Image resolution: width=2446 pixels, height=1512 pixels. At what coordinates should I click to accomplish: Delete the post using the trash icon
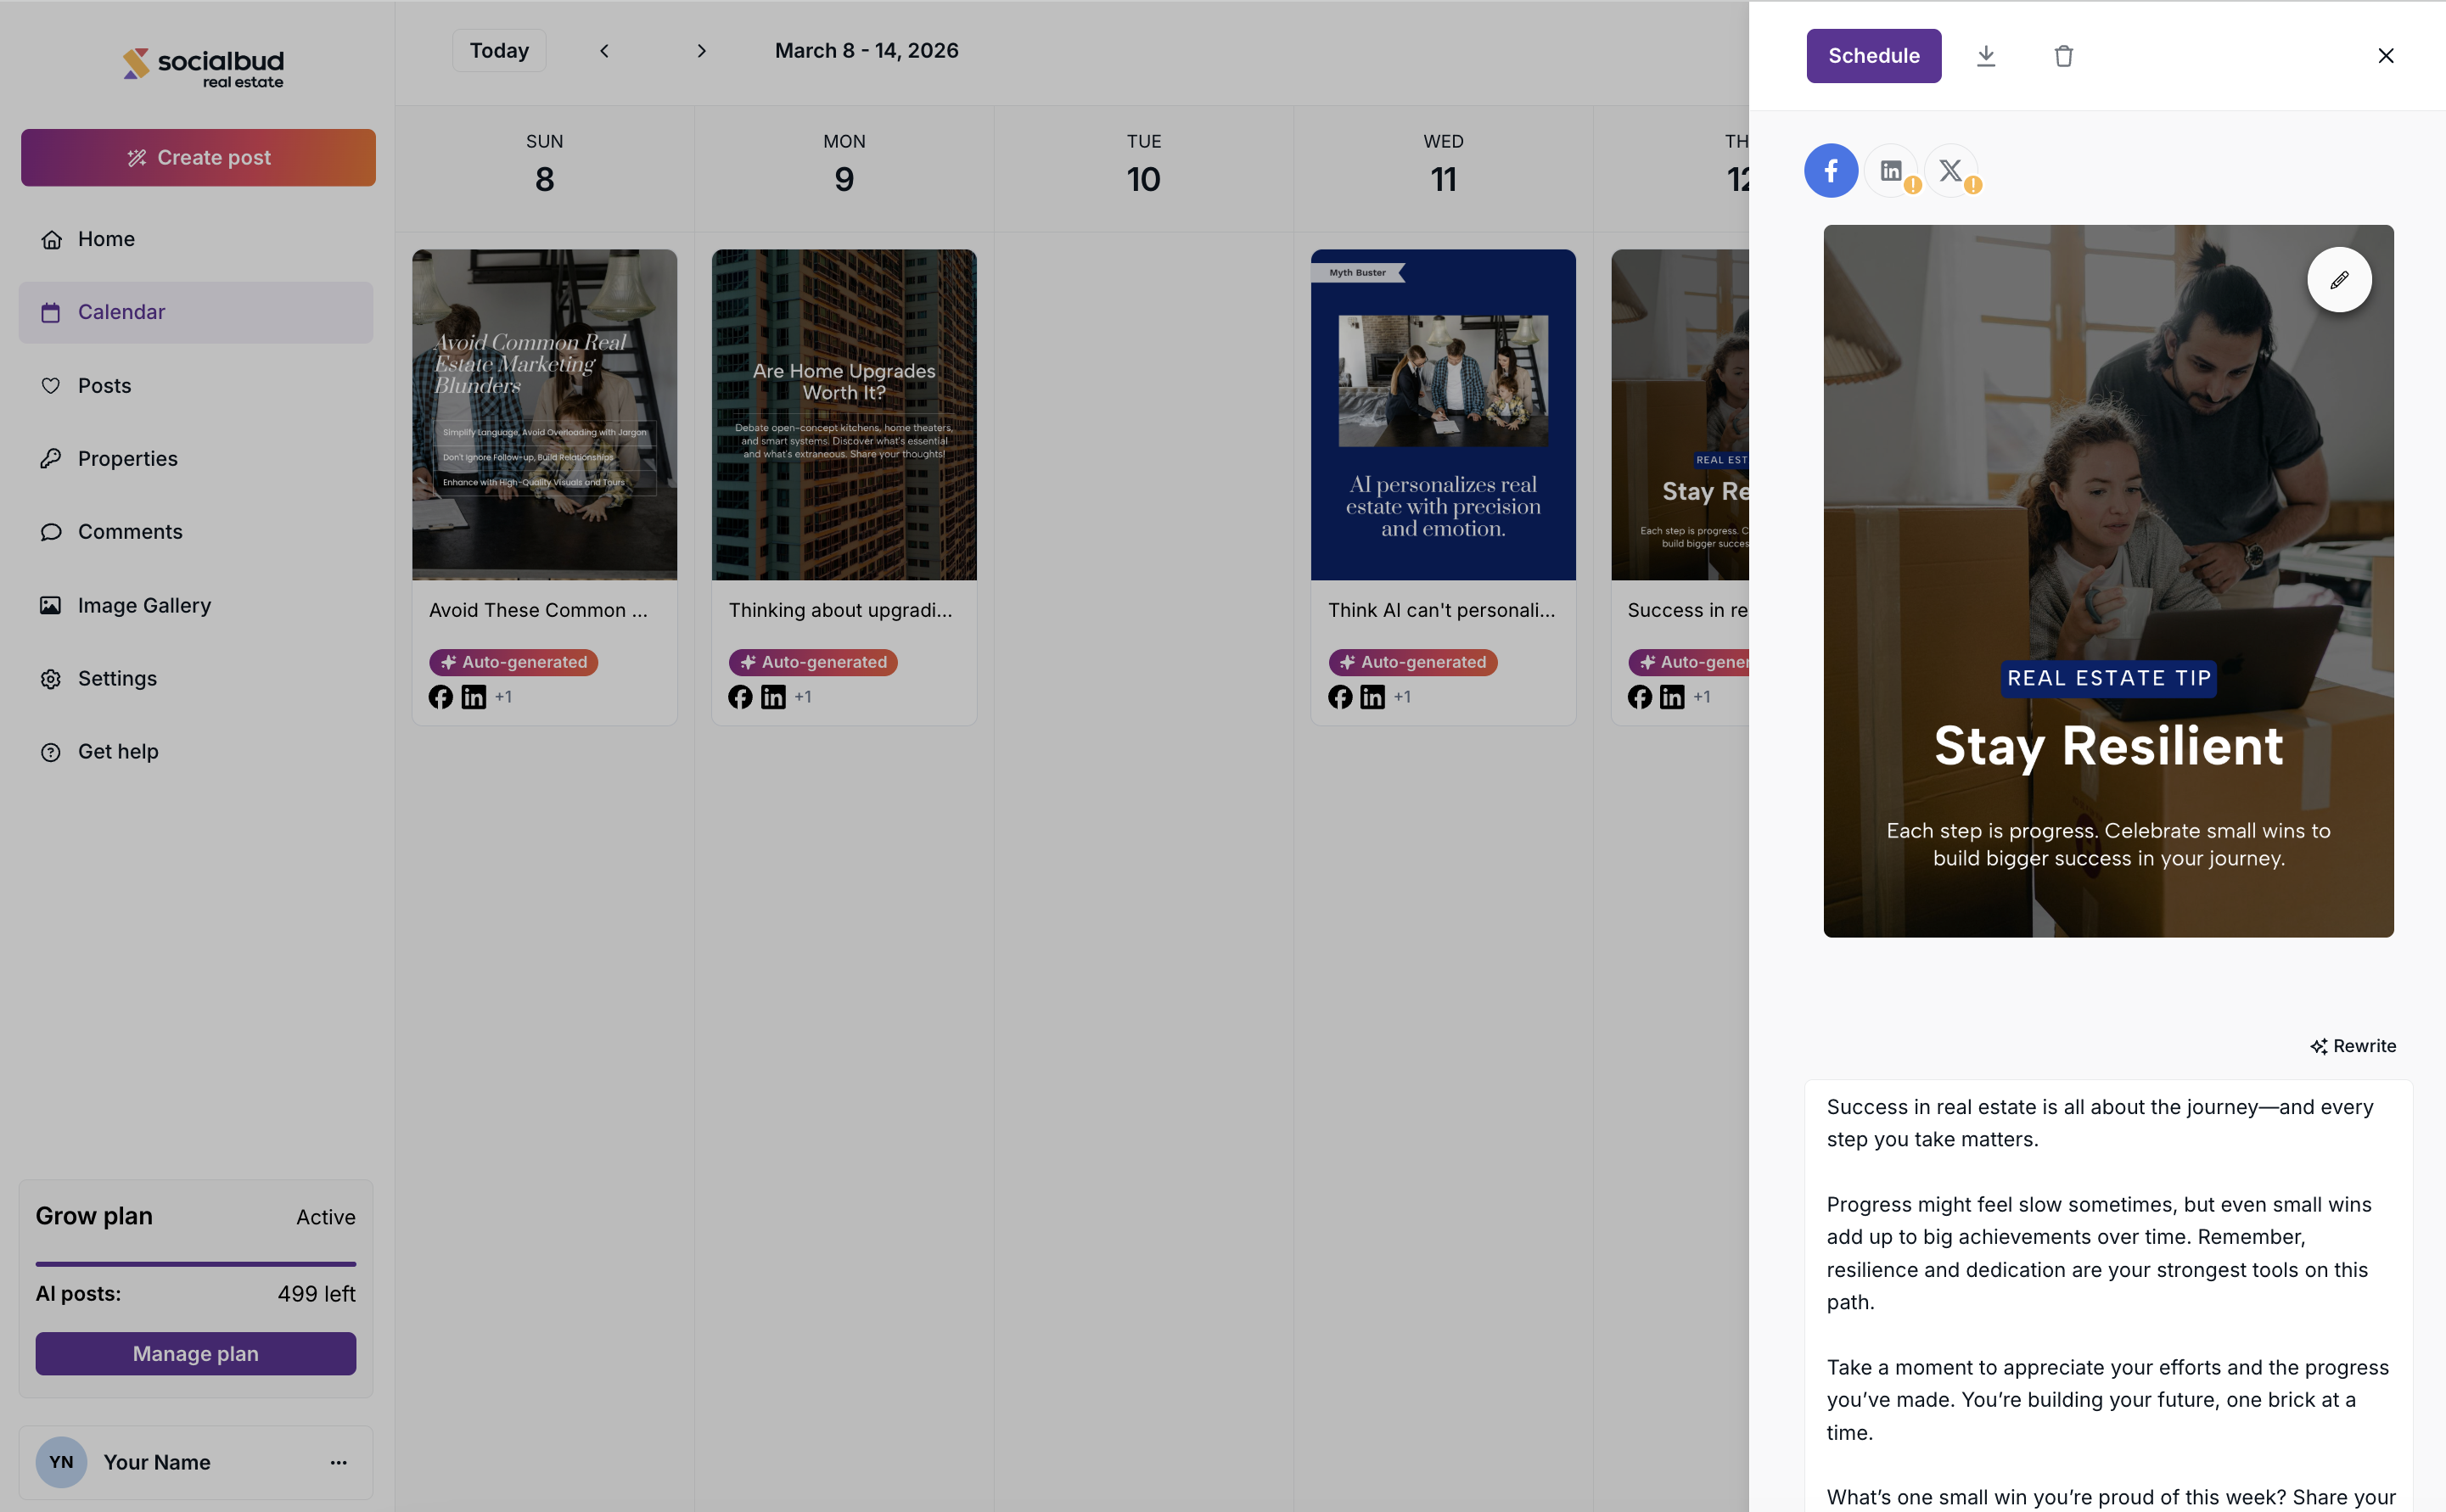2063,56
